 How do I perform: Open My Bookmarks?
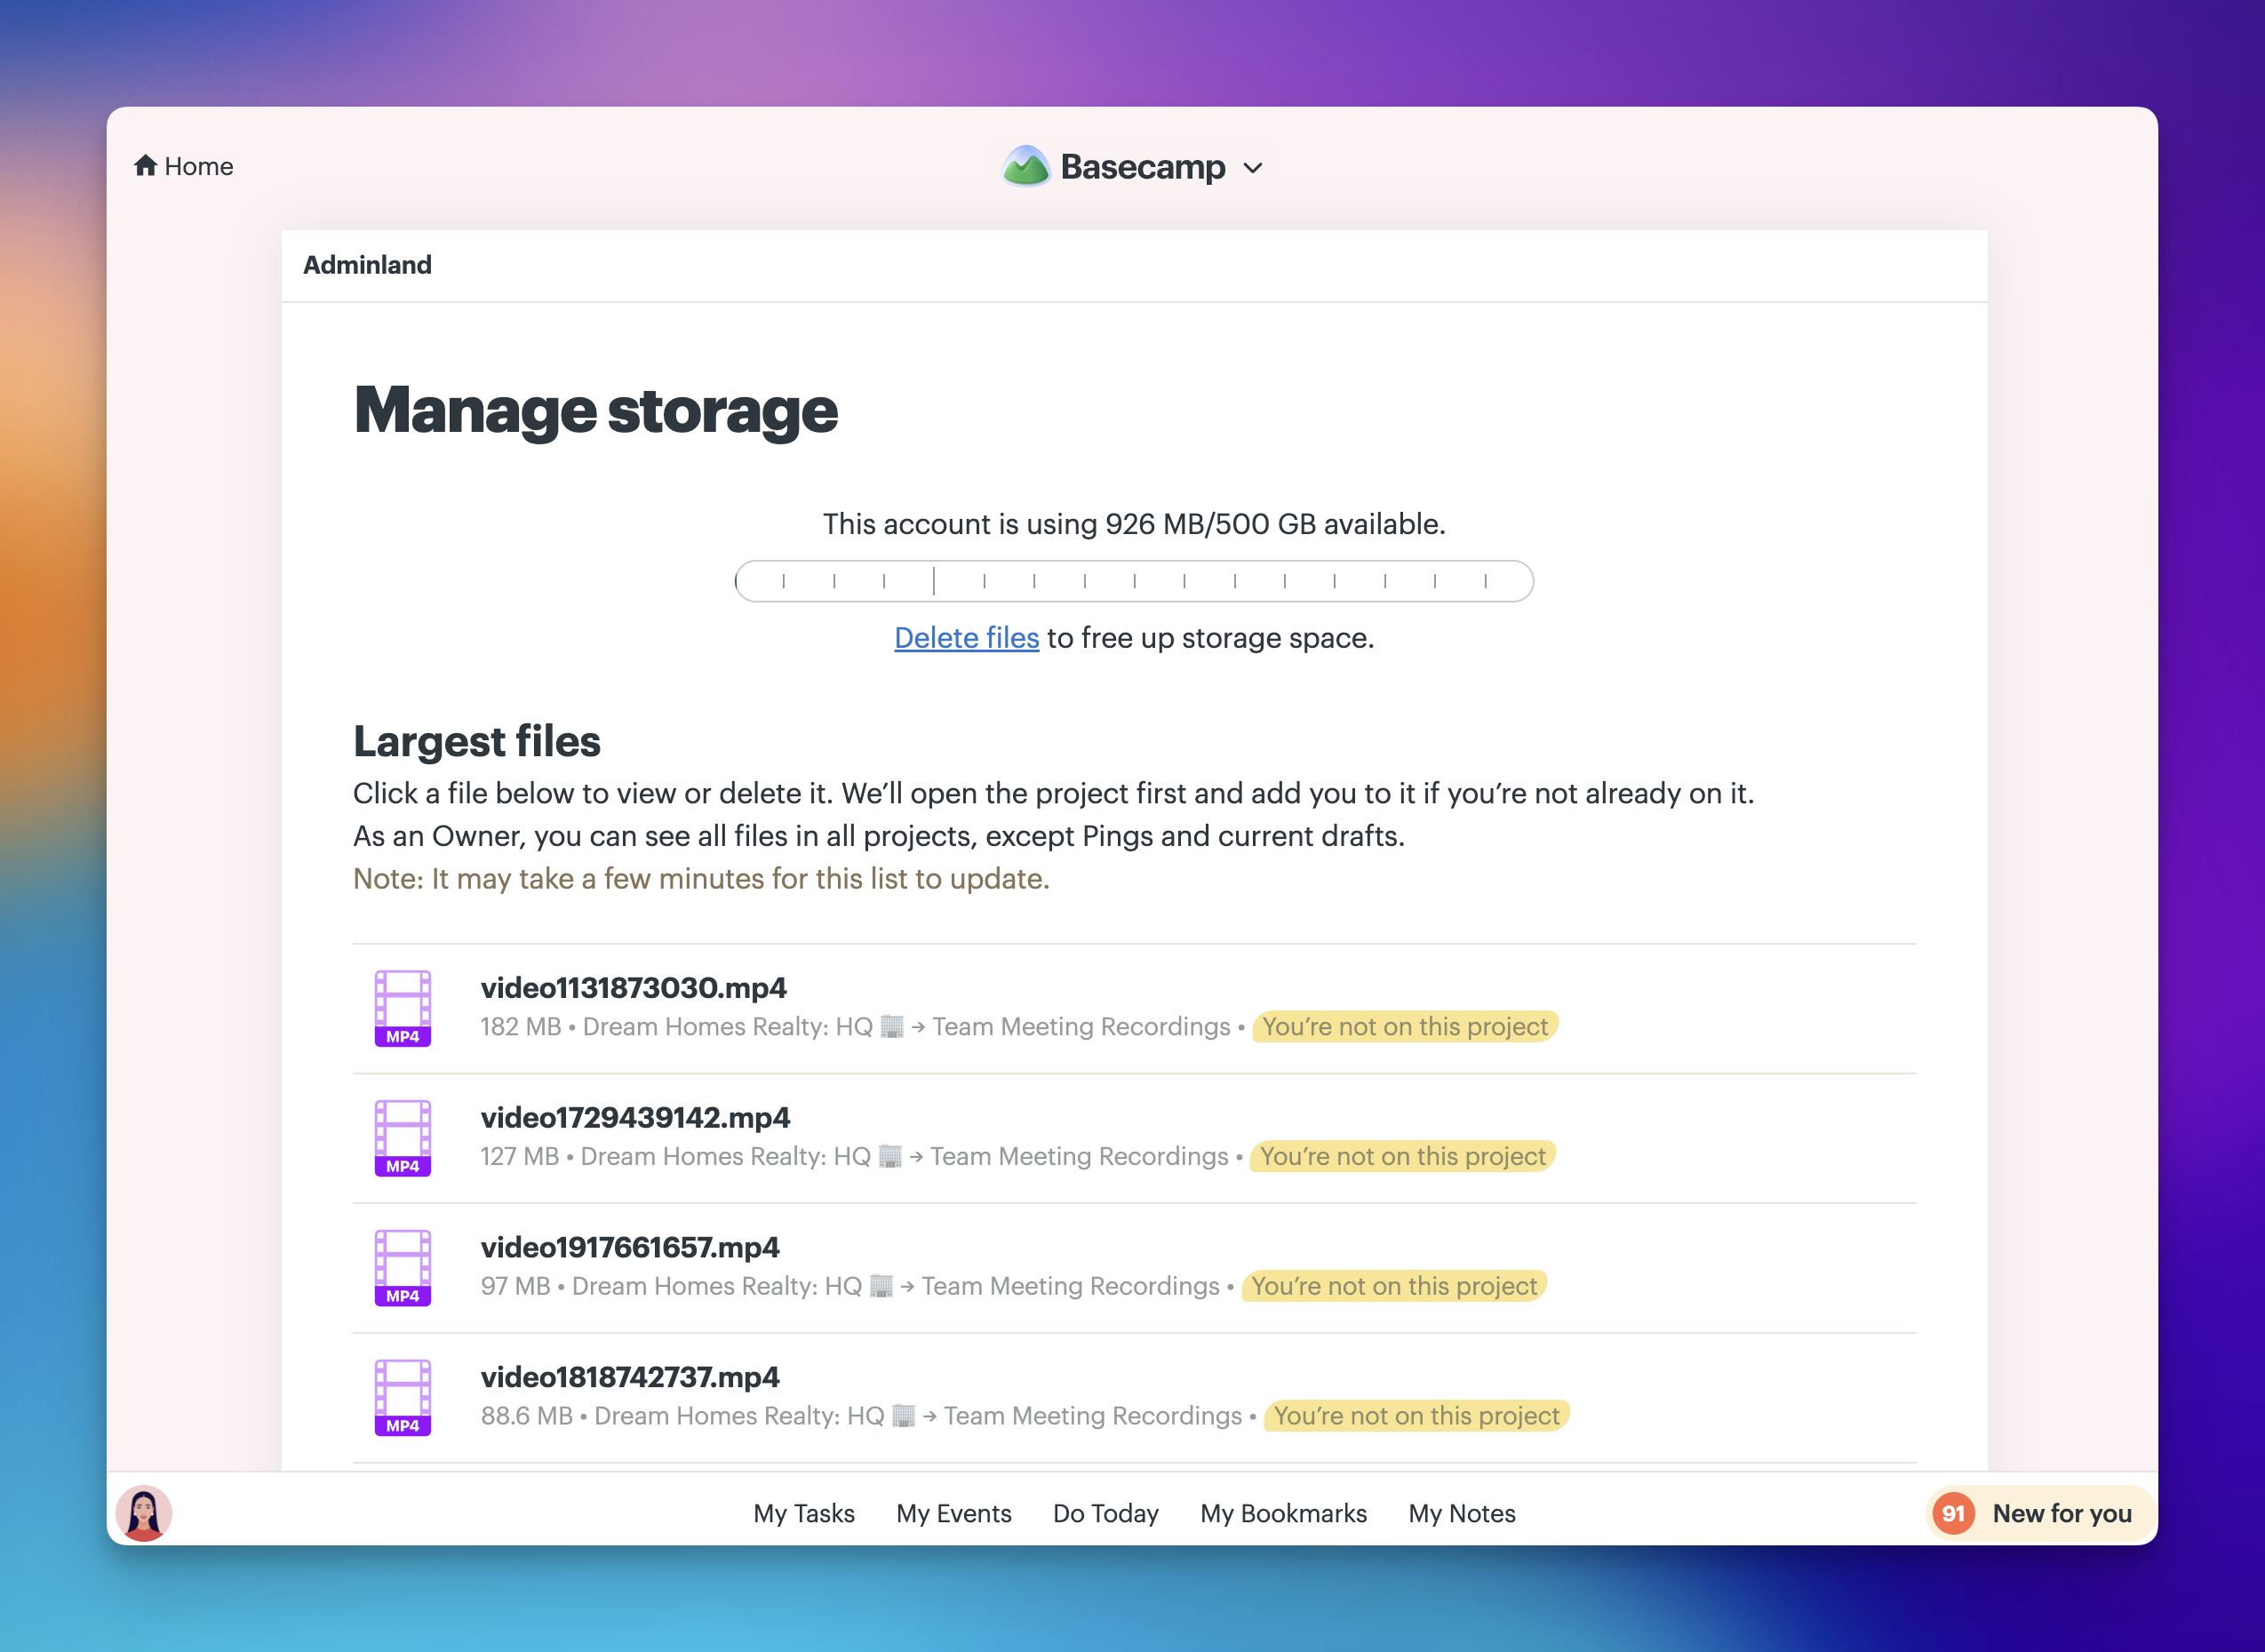[x=1283, y=1514]
